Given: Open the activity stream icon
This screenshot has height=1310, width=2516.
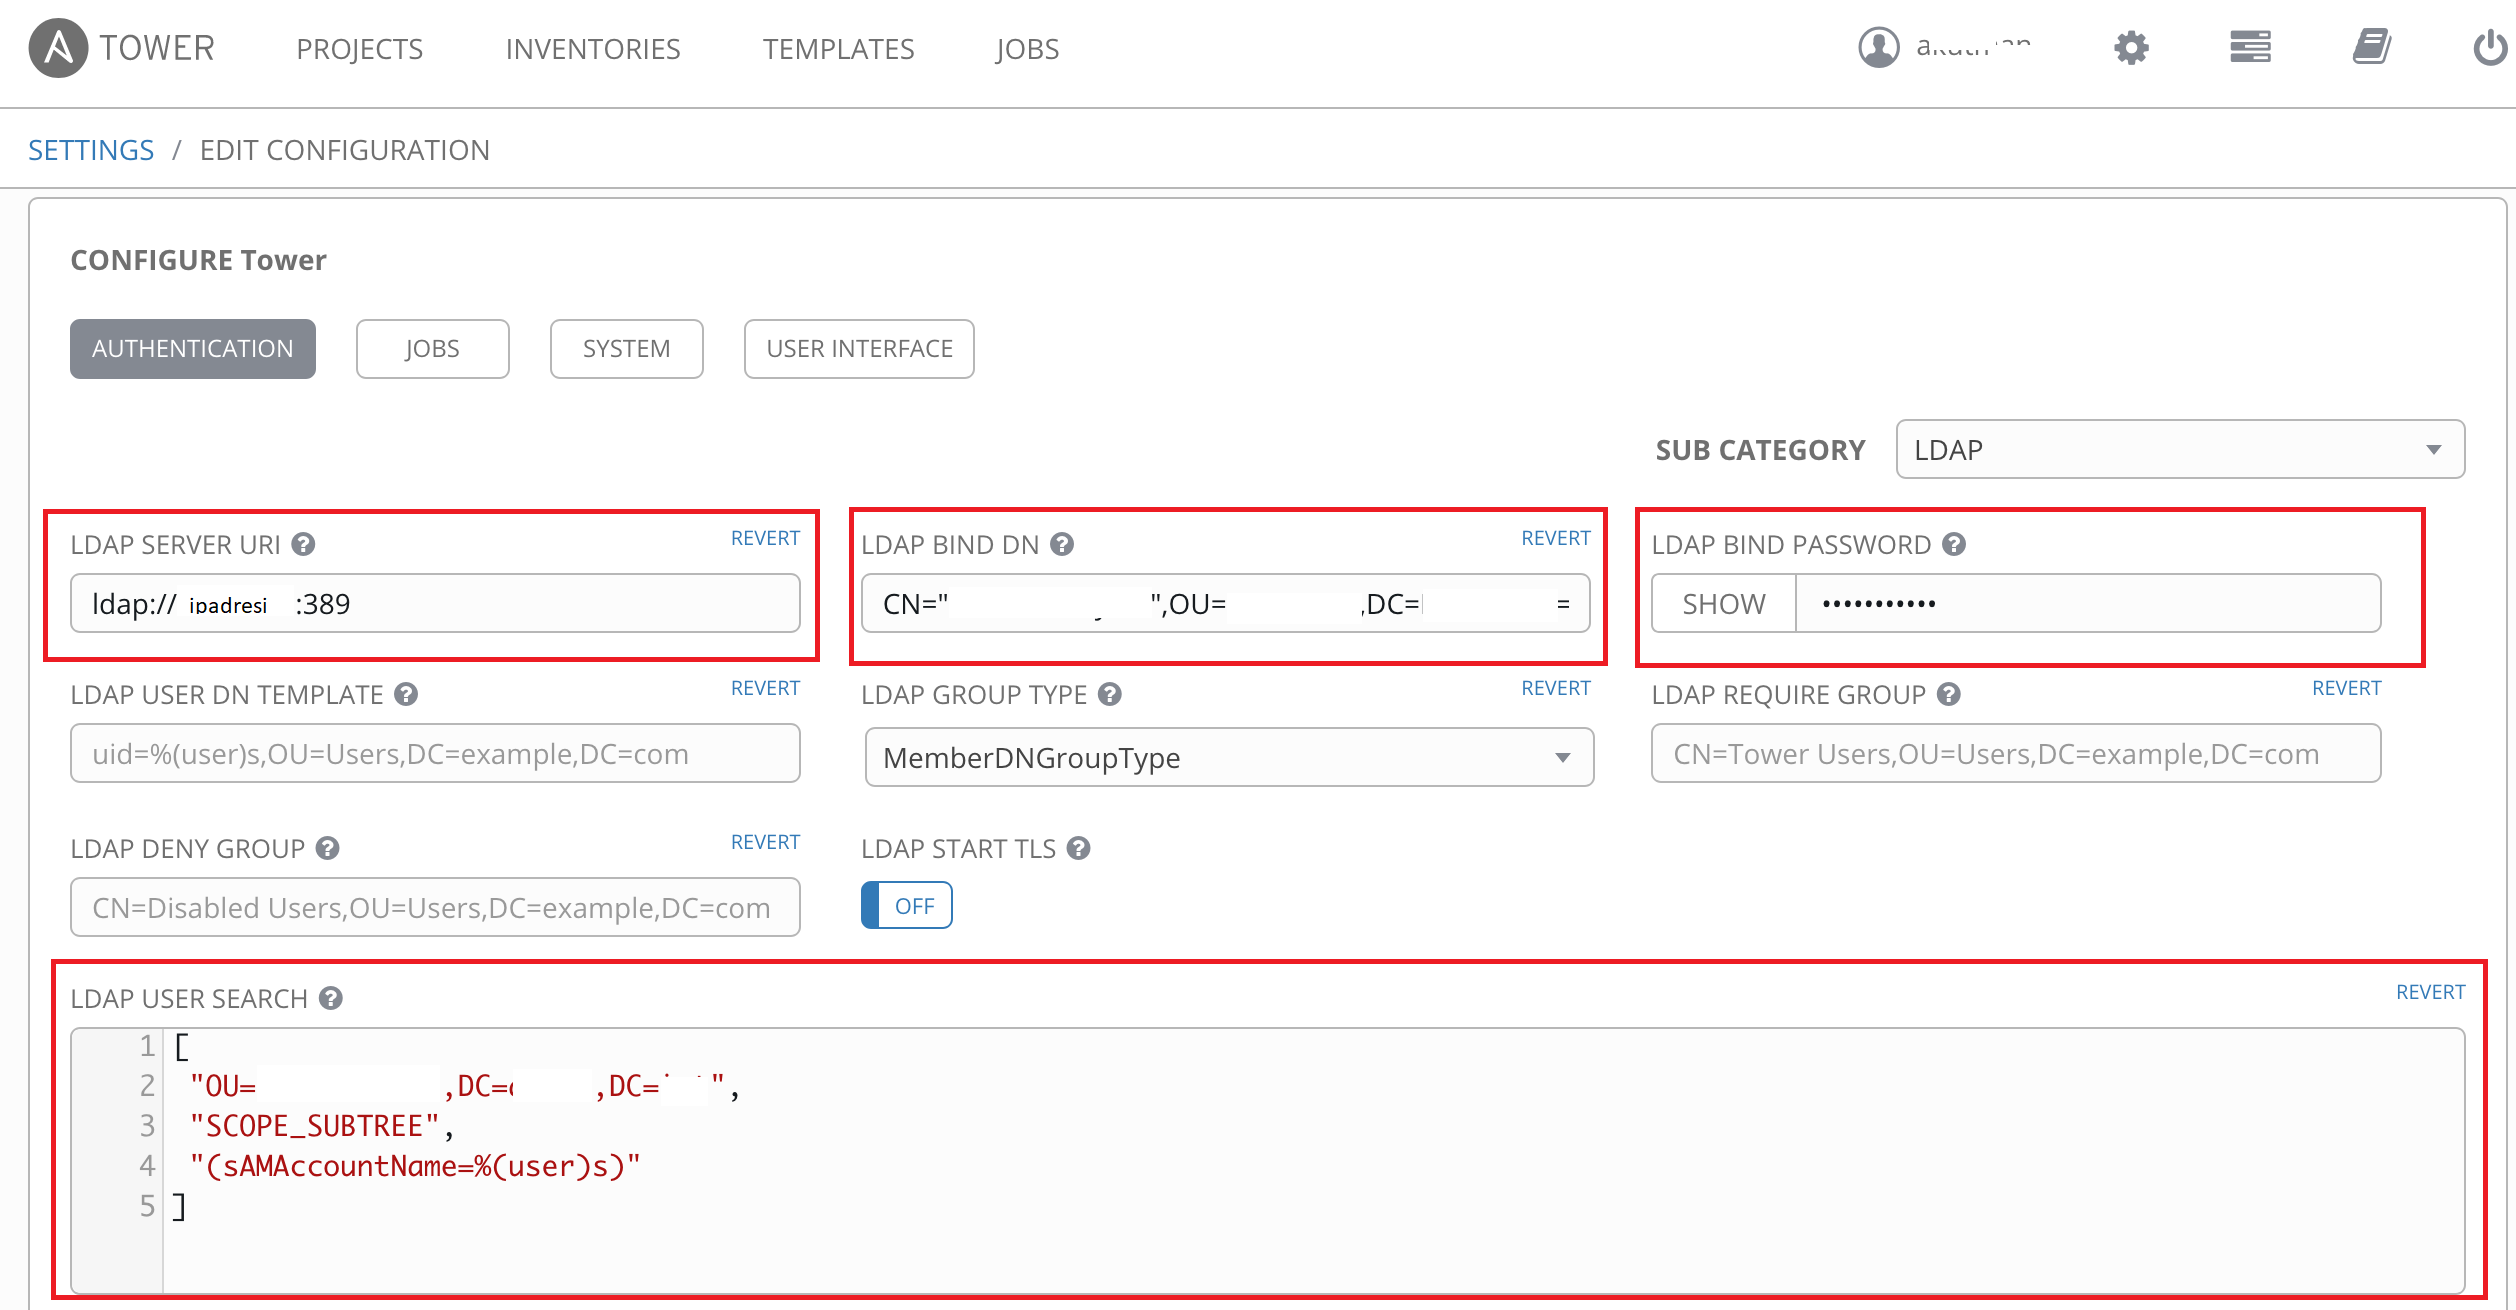Looking at the screenshot, I should tap(2250, 47).
